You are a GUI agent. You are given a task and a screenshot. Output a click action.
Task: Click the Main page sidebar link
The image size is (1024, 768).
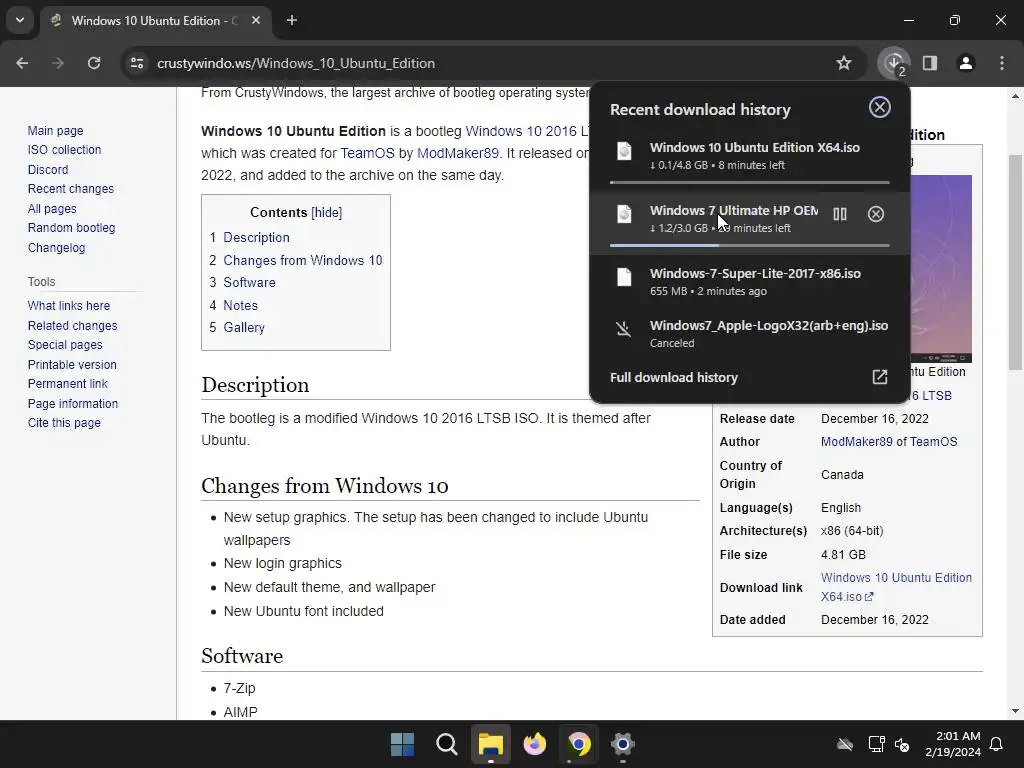(56, 131)
